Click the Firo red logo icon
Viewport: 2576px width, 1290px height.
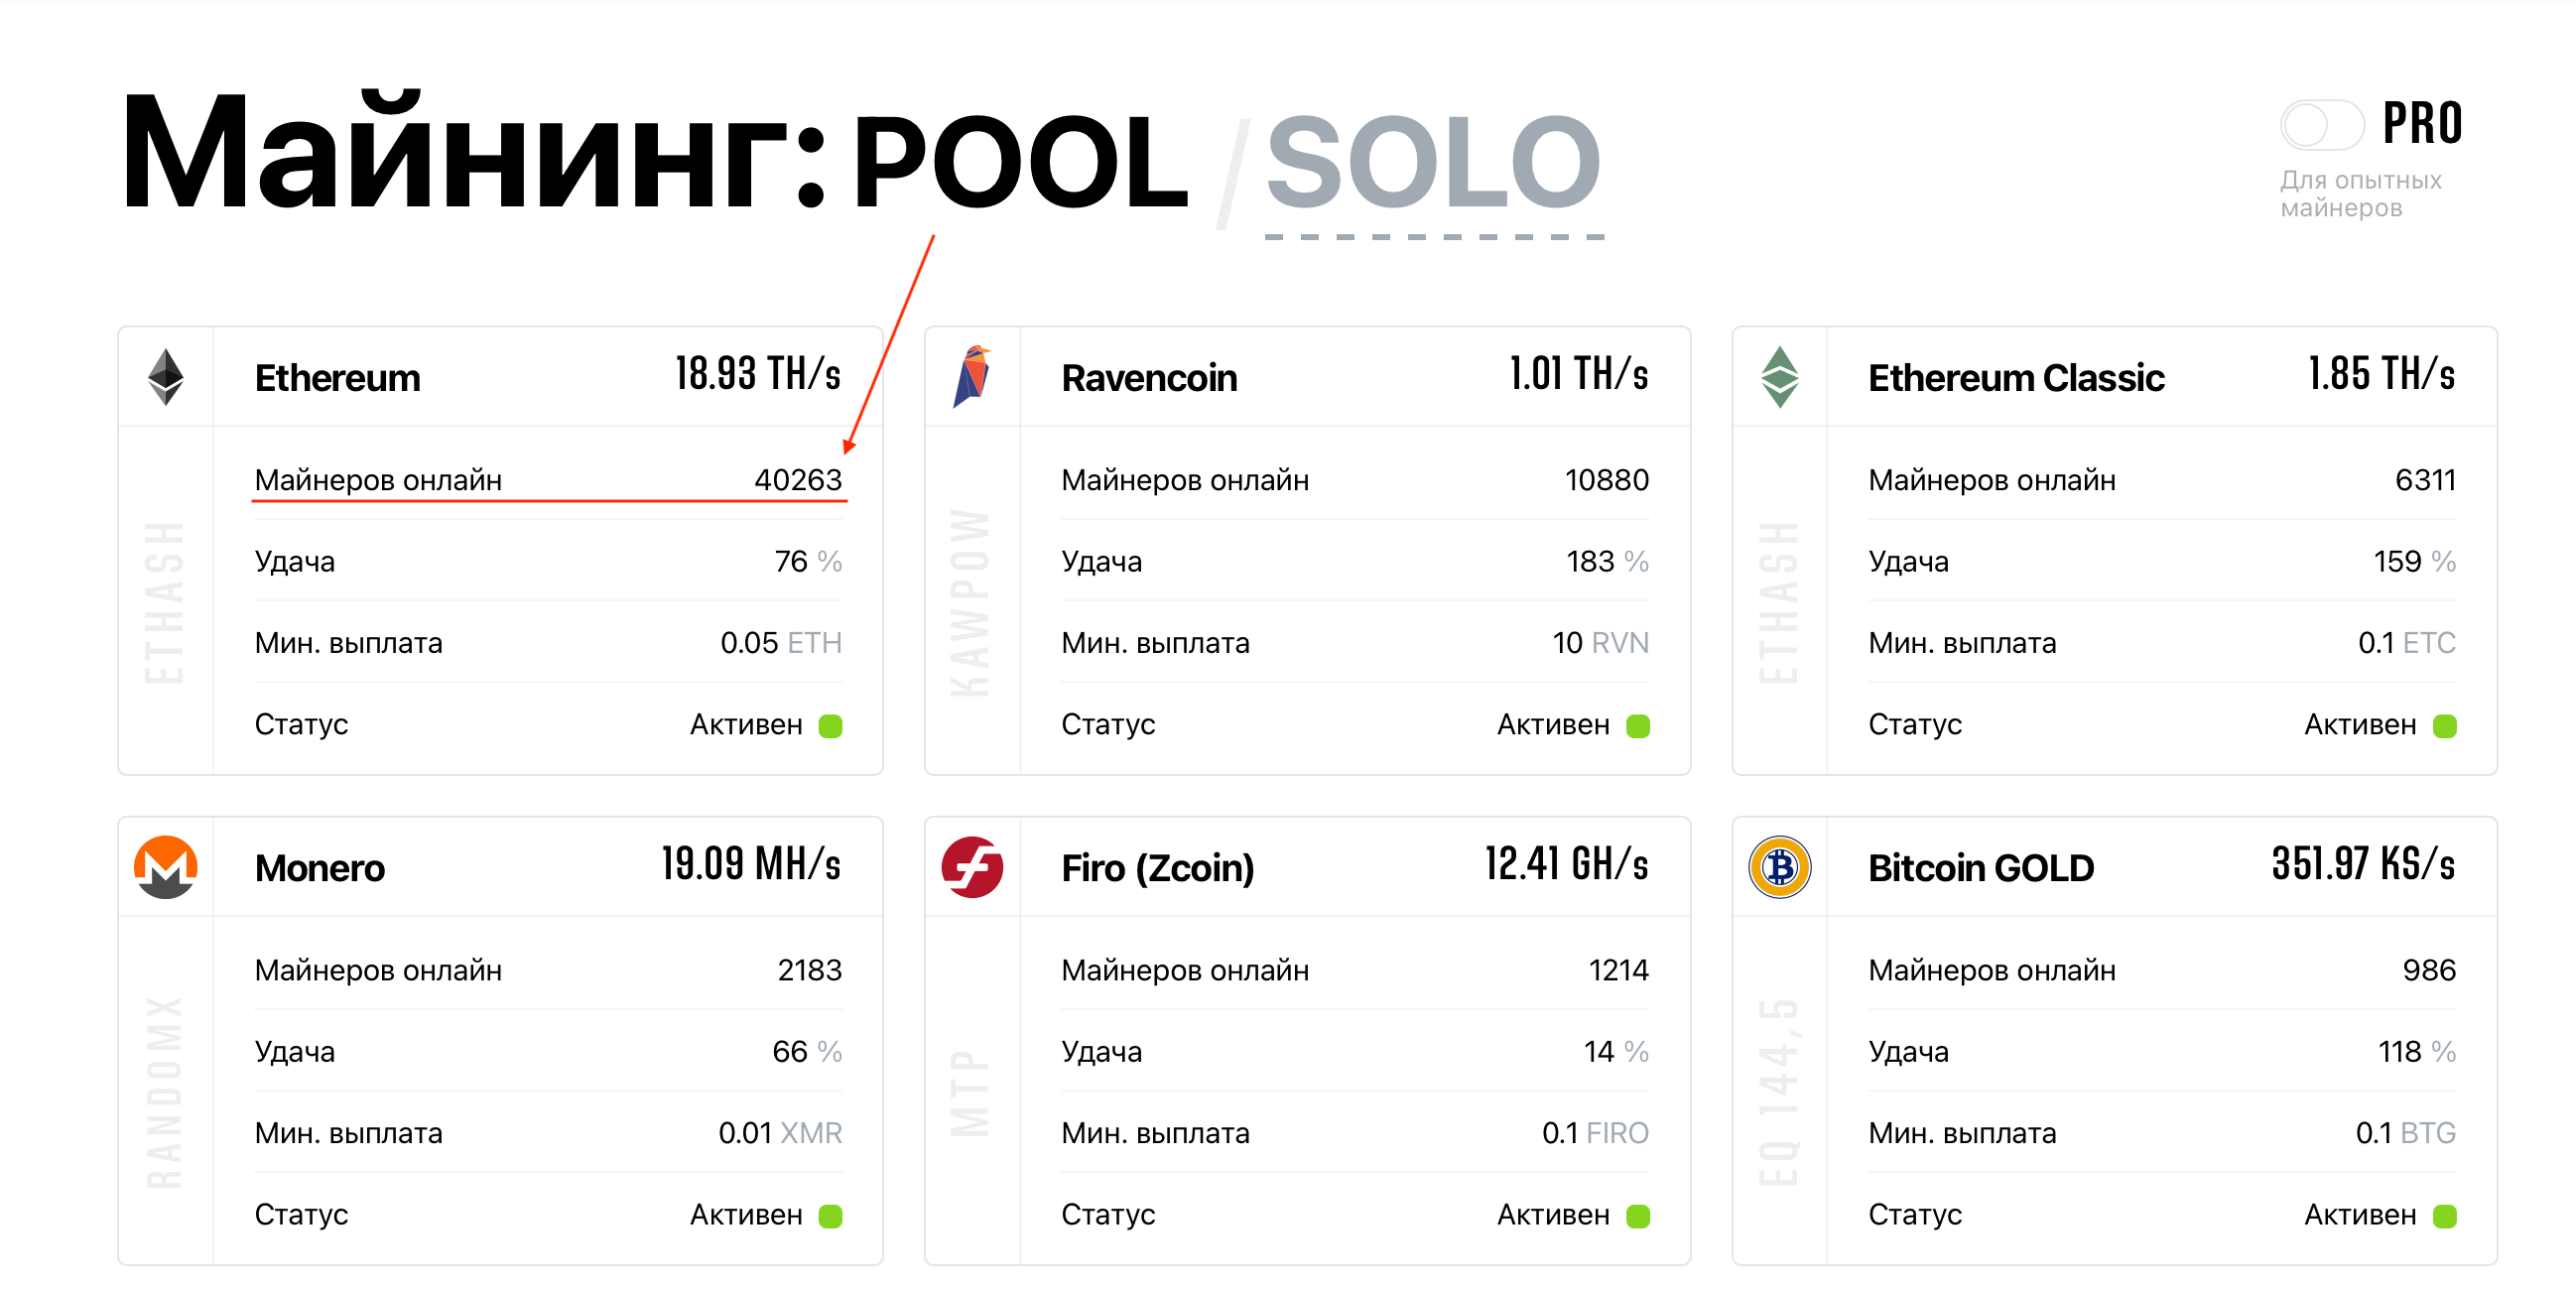point(972,867)
